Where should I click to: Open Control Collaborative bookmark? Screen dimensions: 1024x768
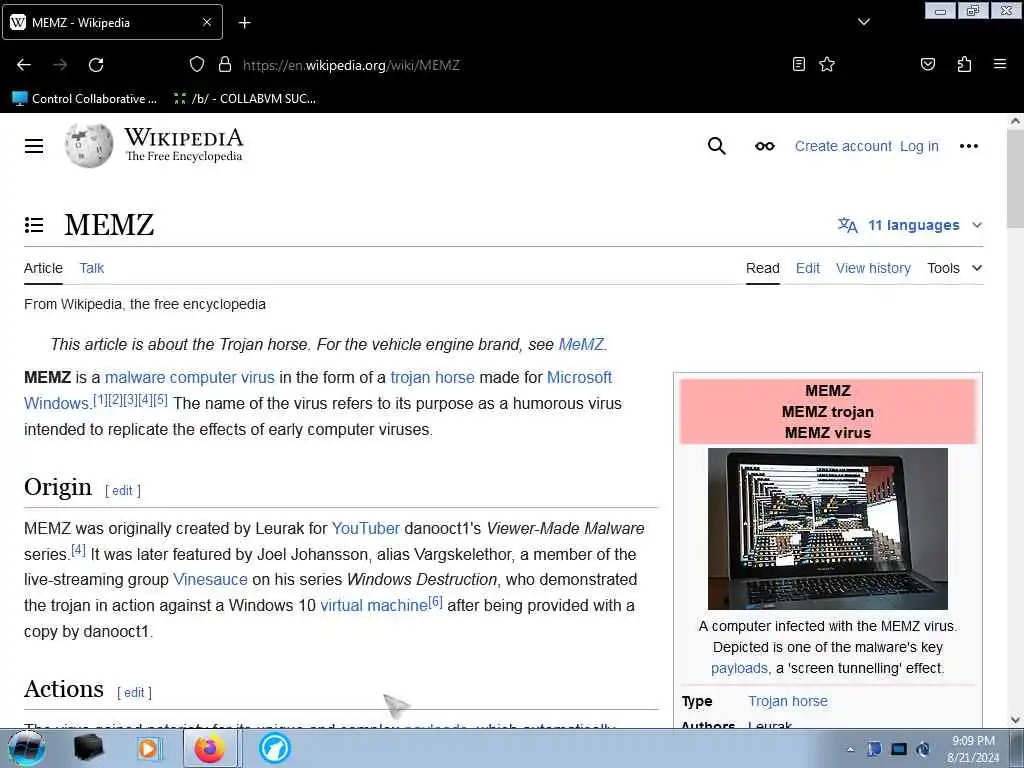[x=85, y=99]
